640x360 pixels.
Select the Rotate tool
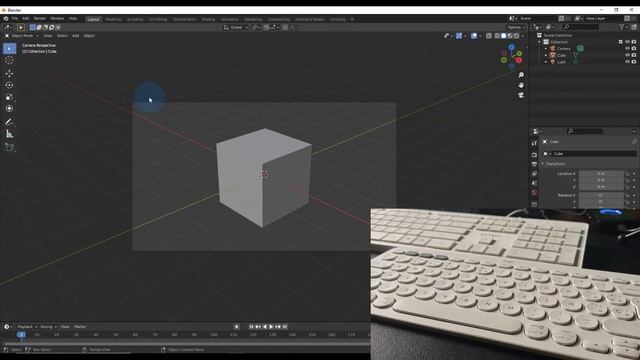pyautogui.click(x=9, y=85)
